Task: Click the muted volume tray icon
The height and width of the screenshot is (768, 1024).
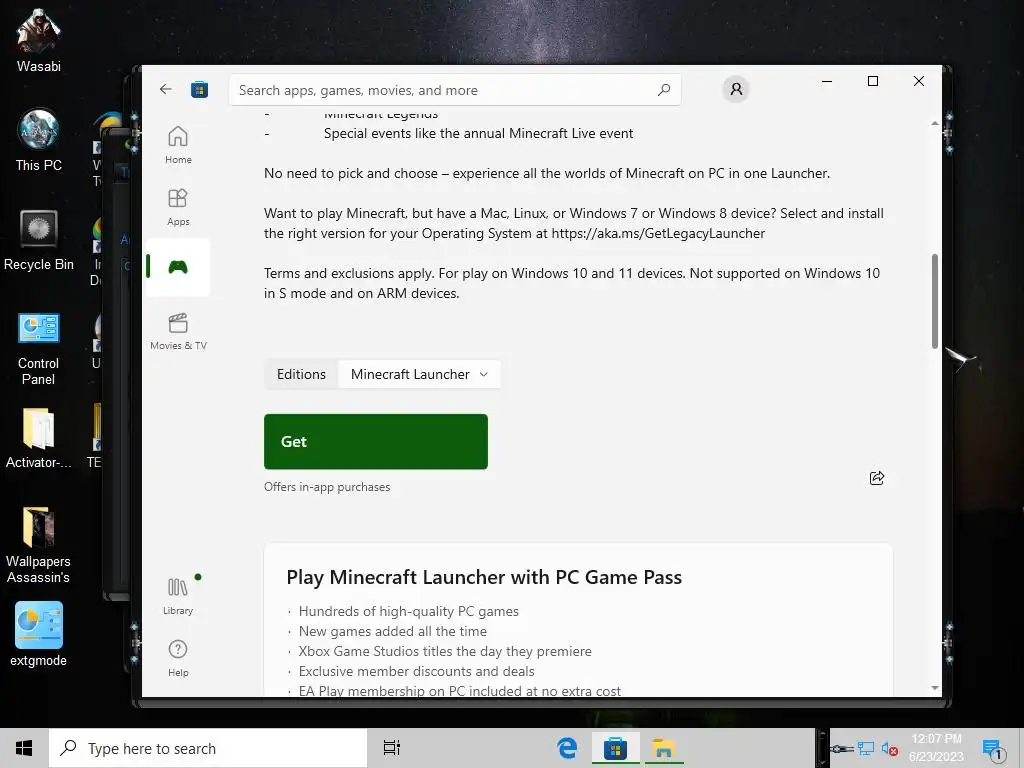Action: coord(889,749)
